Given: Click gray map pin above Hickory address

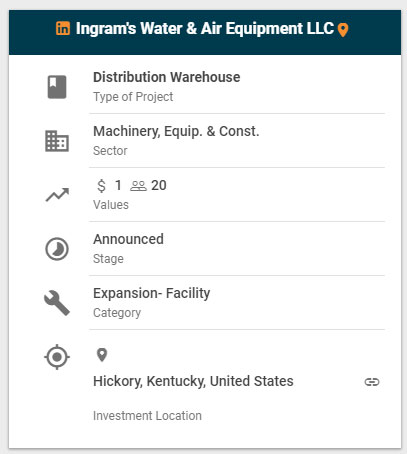Looking at the screenshot, I should click(102, 355).
